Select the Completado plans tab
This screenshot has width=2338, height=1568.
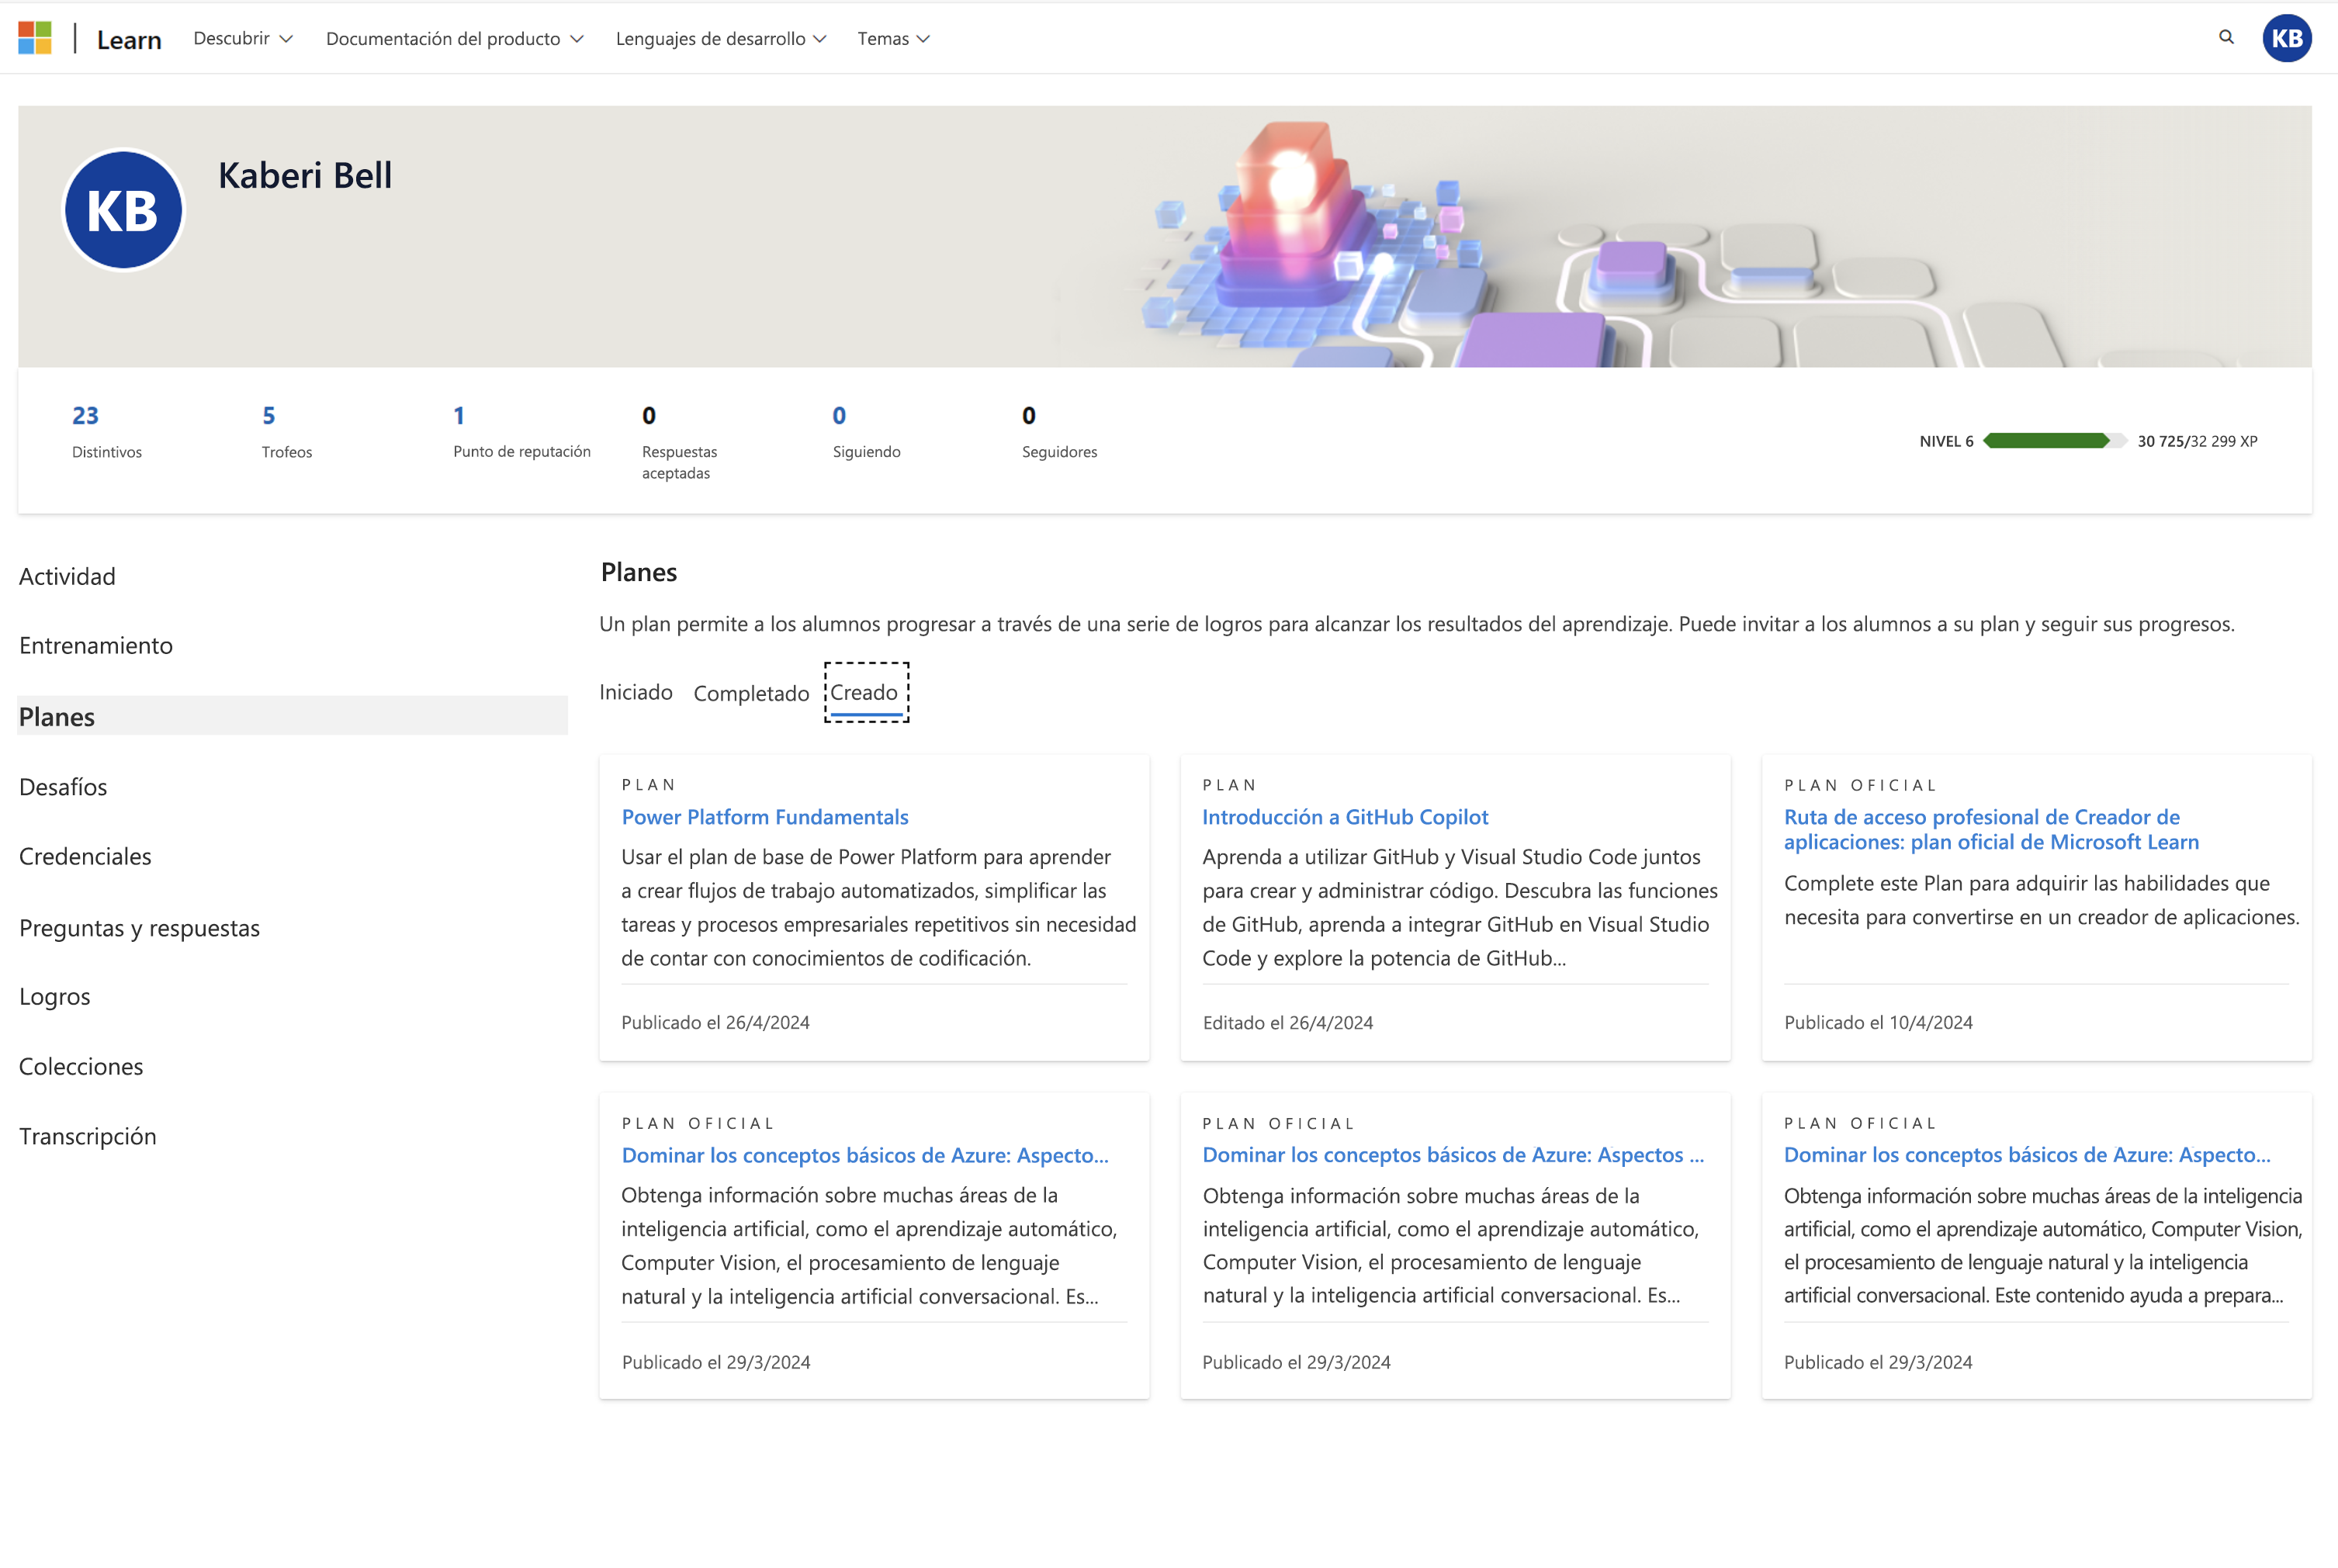749,691
